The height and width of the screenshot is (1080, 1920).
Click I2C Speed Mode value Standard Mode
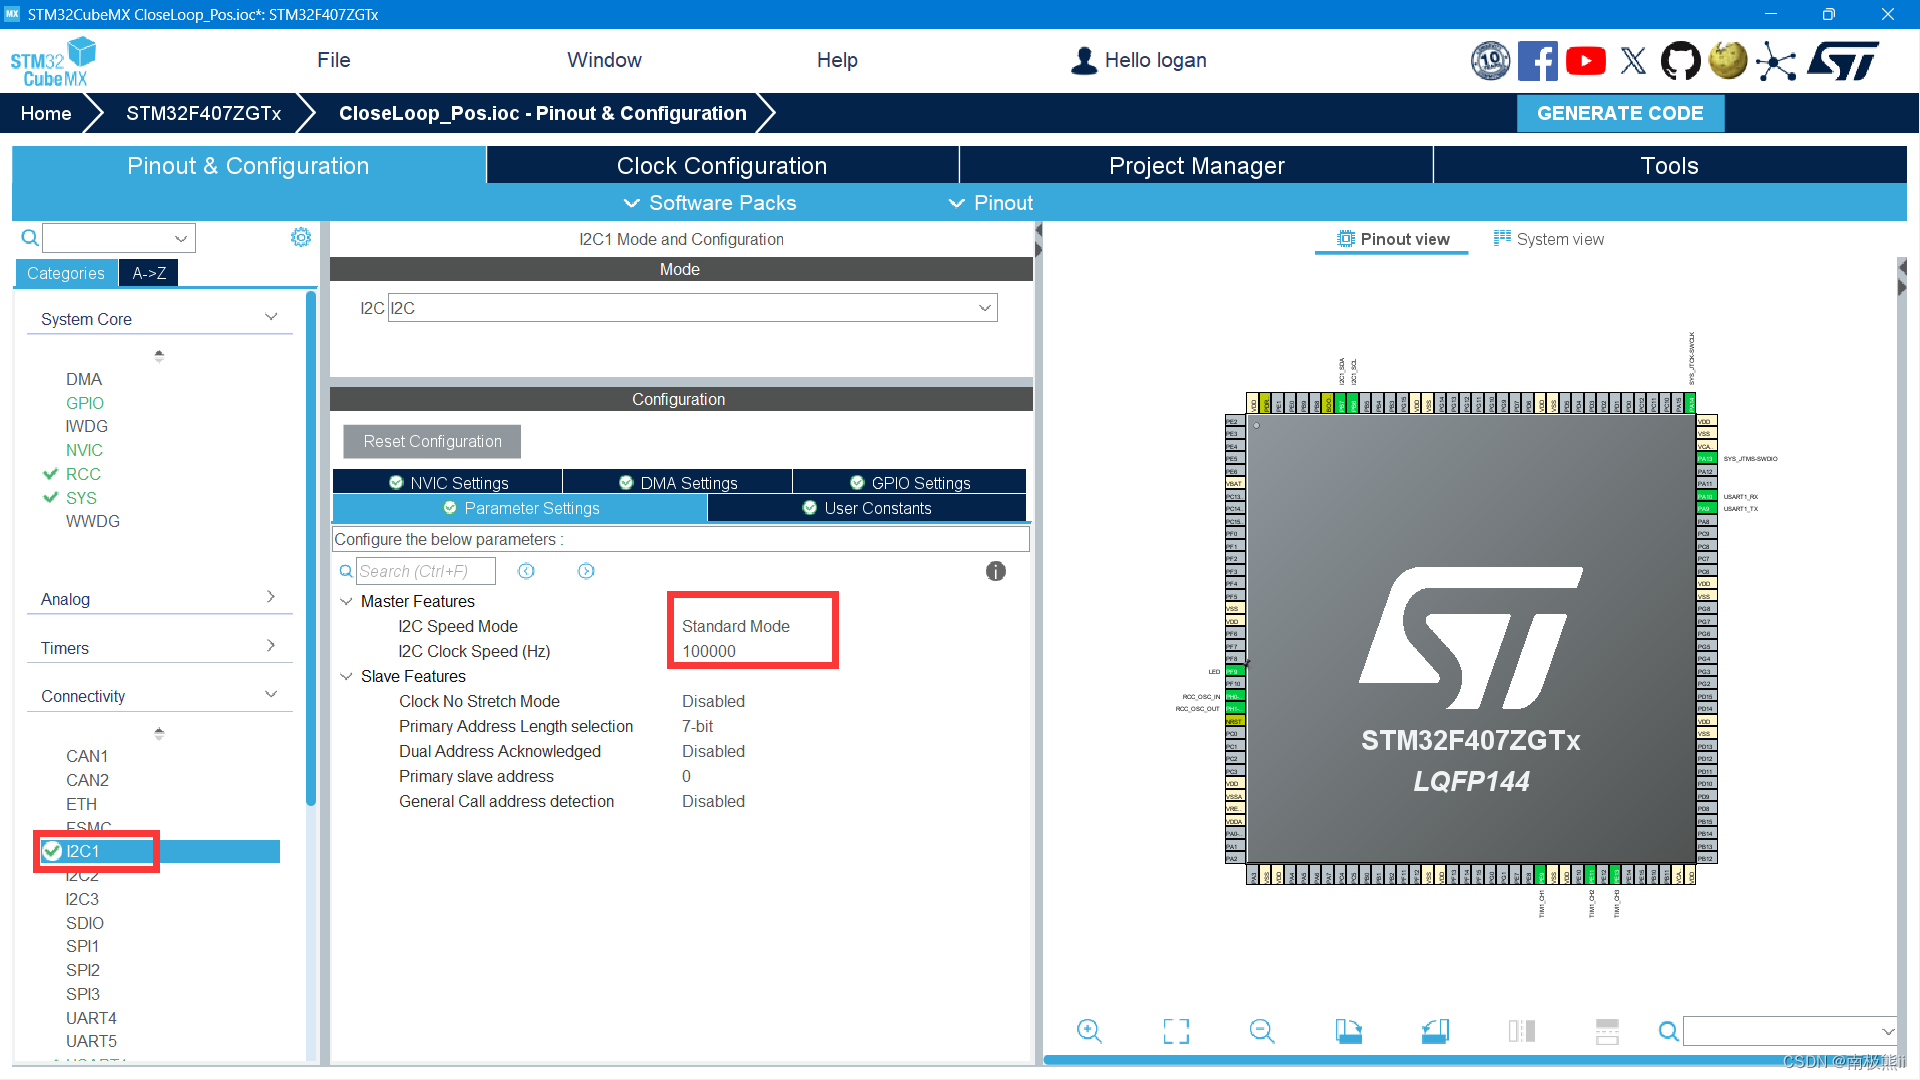click(x=736, y=626)
